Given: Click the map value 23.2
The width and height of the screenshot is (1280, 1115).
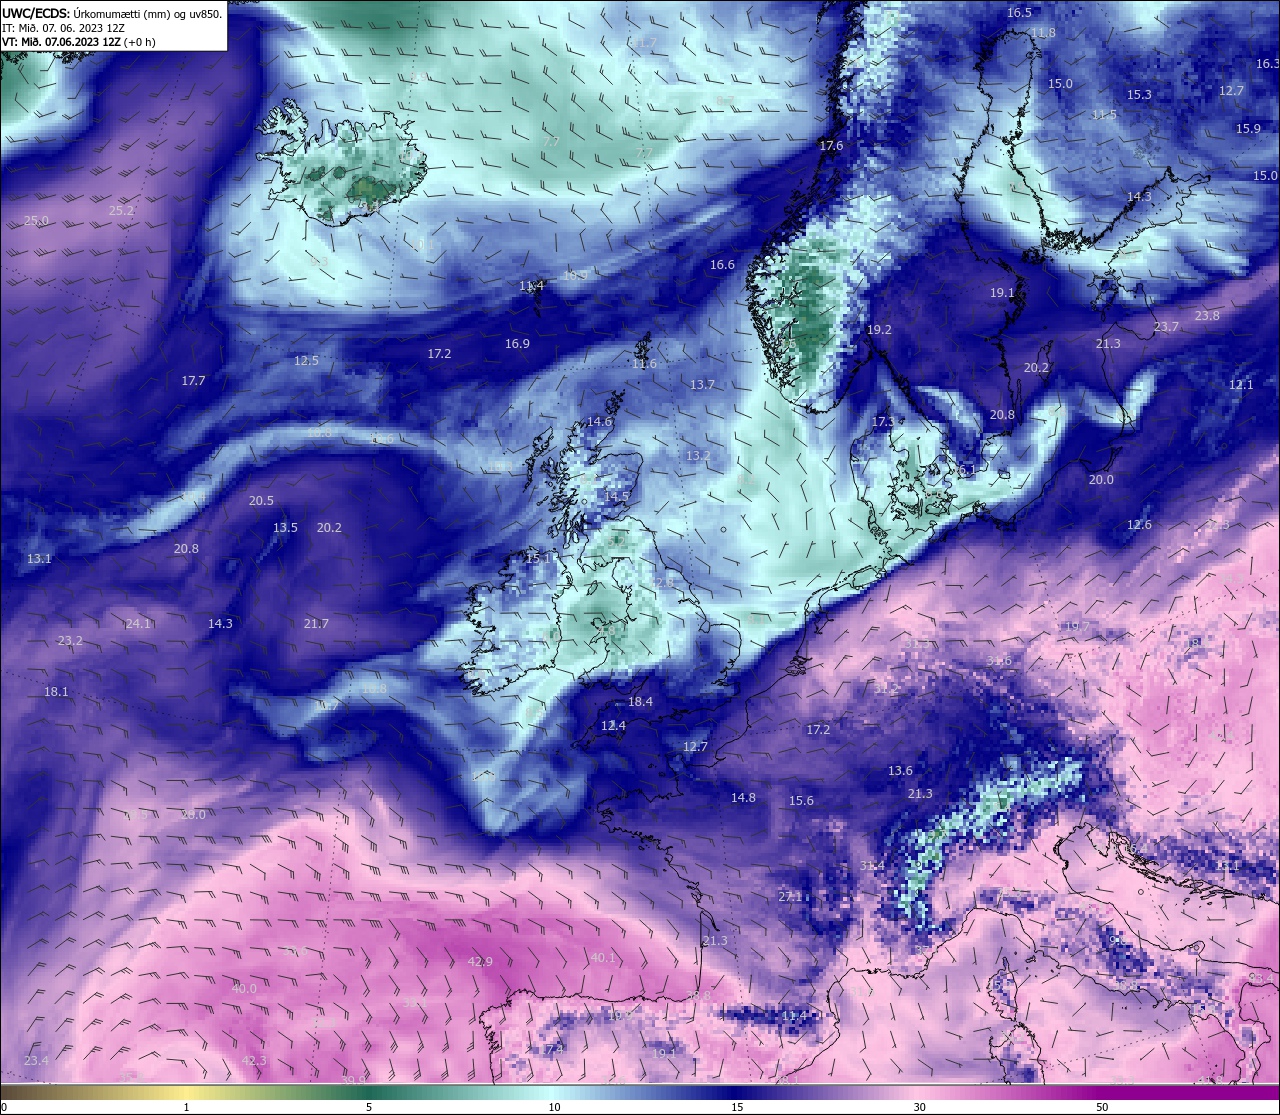Looking at the screenshot, I should click(70, 641).
